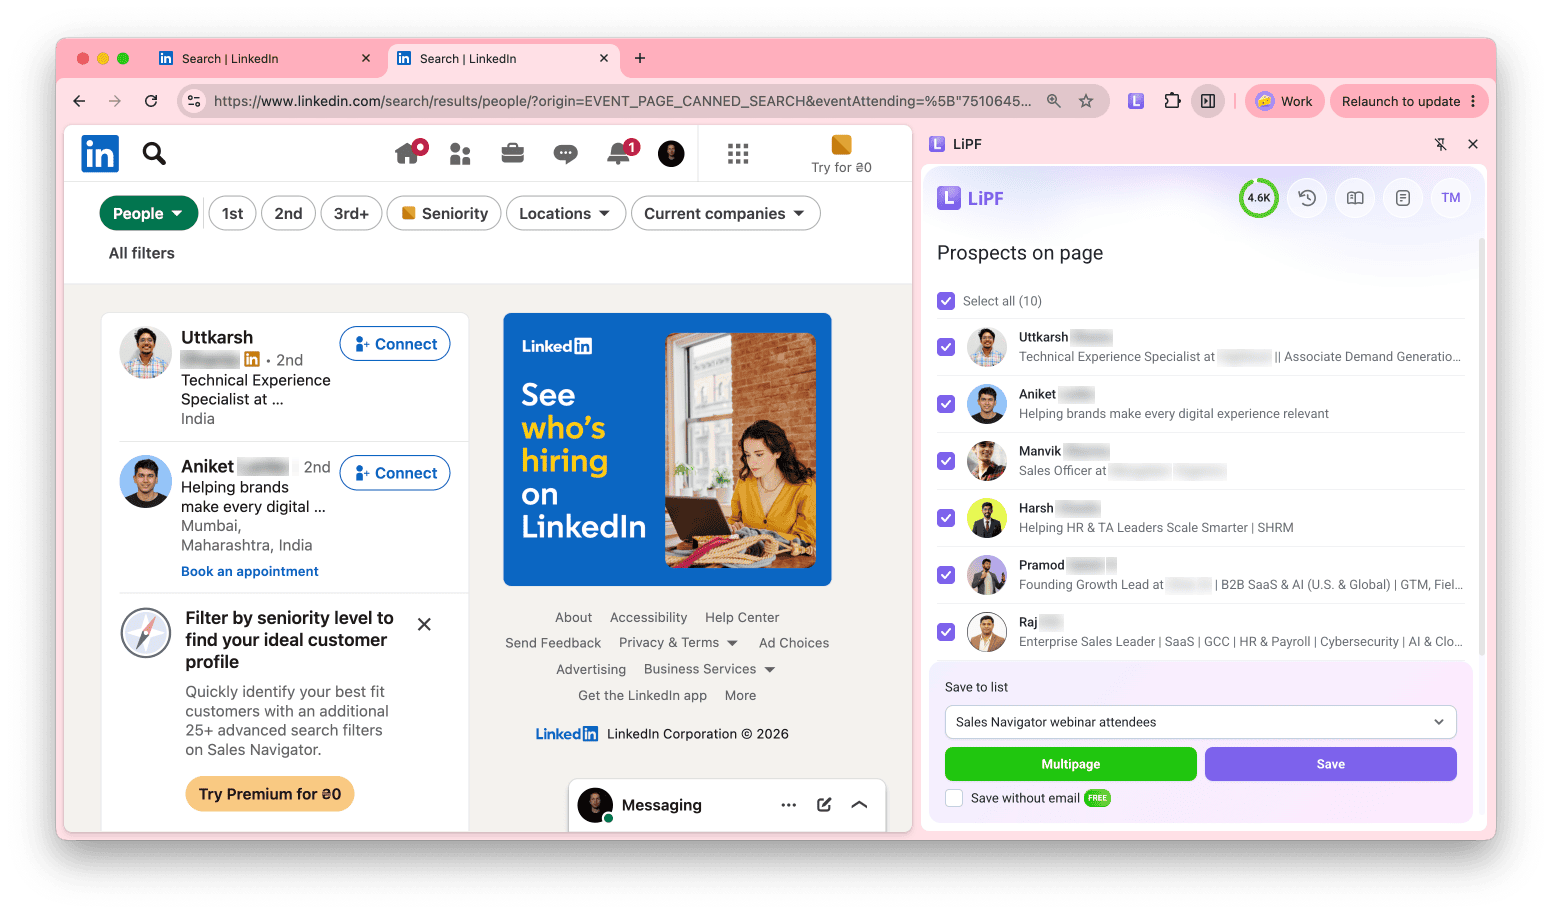Uncheck the Manvik prospect checkbox
1552x914 pixels.
[946, 461]
